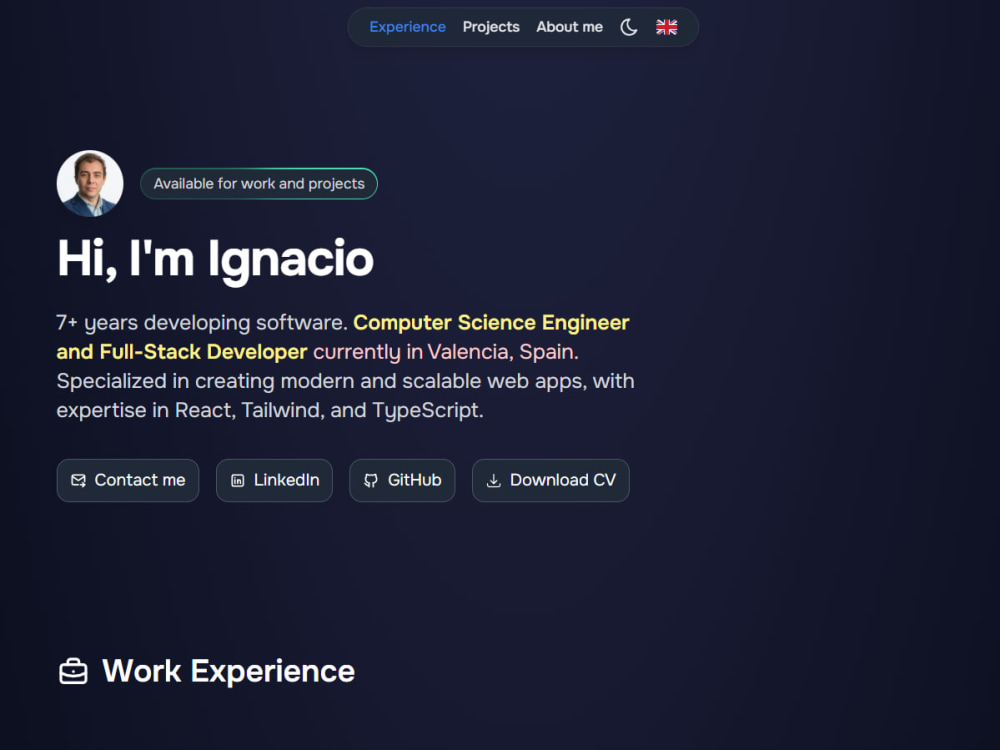This screenshot has width=1000, height=750.
Task: Click the envelope icon on Contact me
Action: (x=78, y=480)
